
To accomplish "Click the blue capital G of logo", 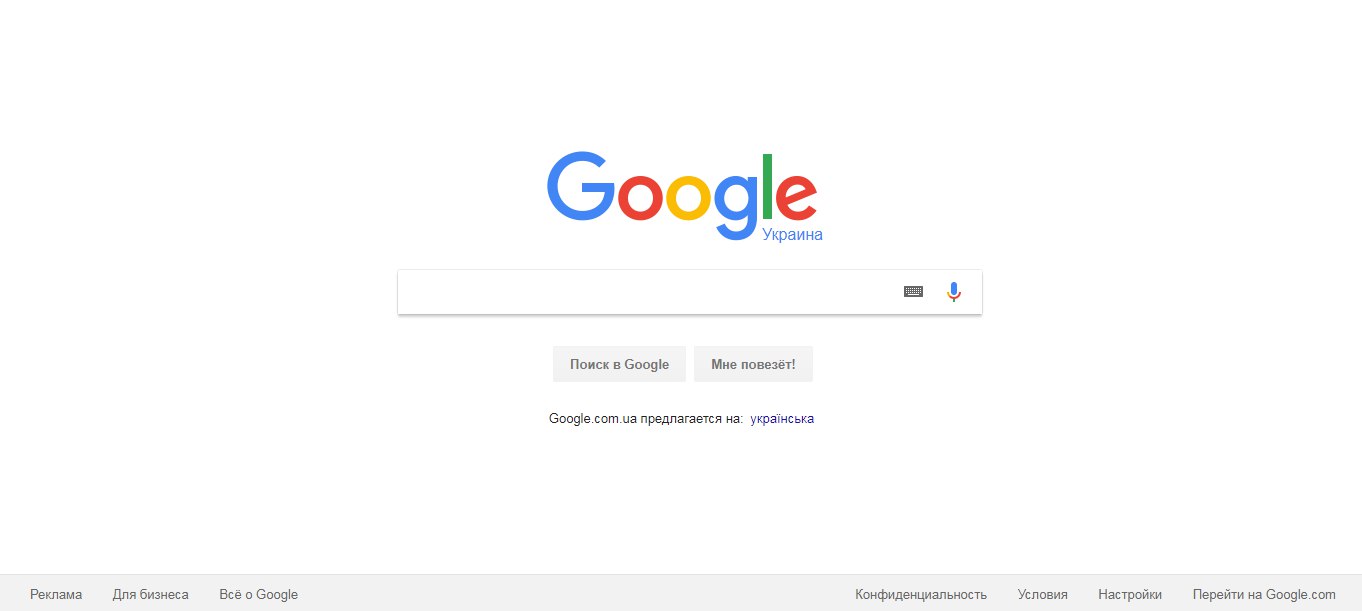I will 581,186.
